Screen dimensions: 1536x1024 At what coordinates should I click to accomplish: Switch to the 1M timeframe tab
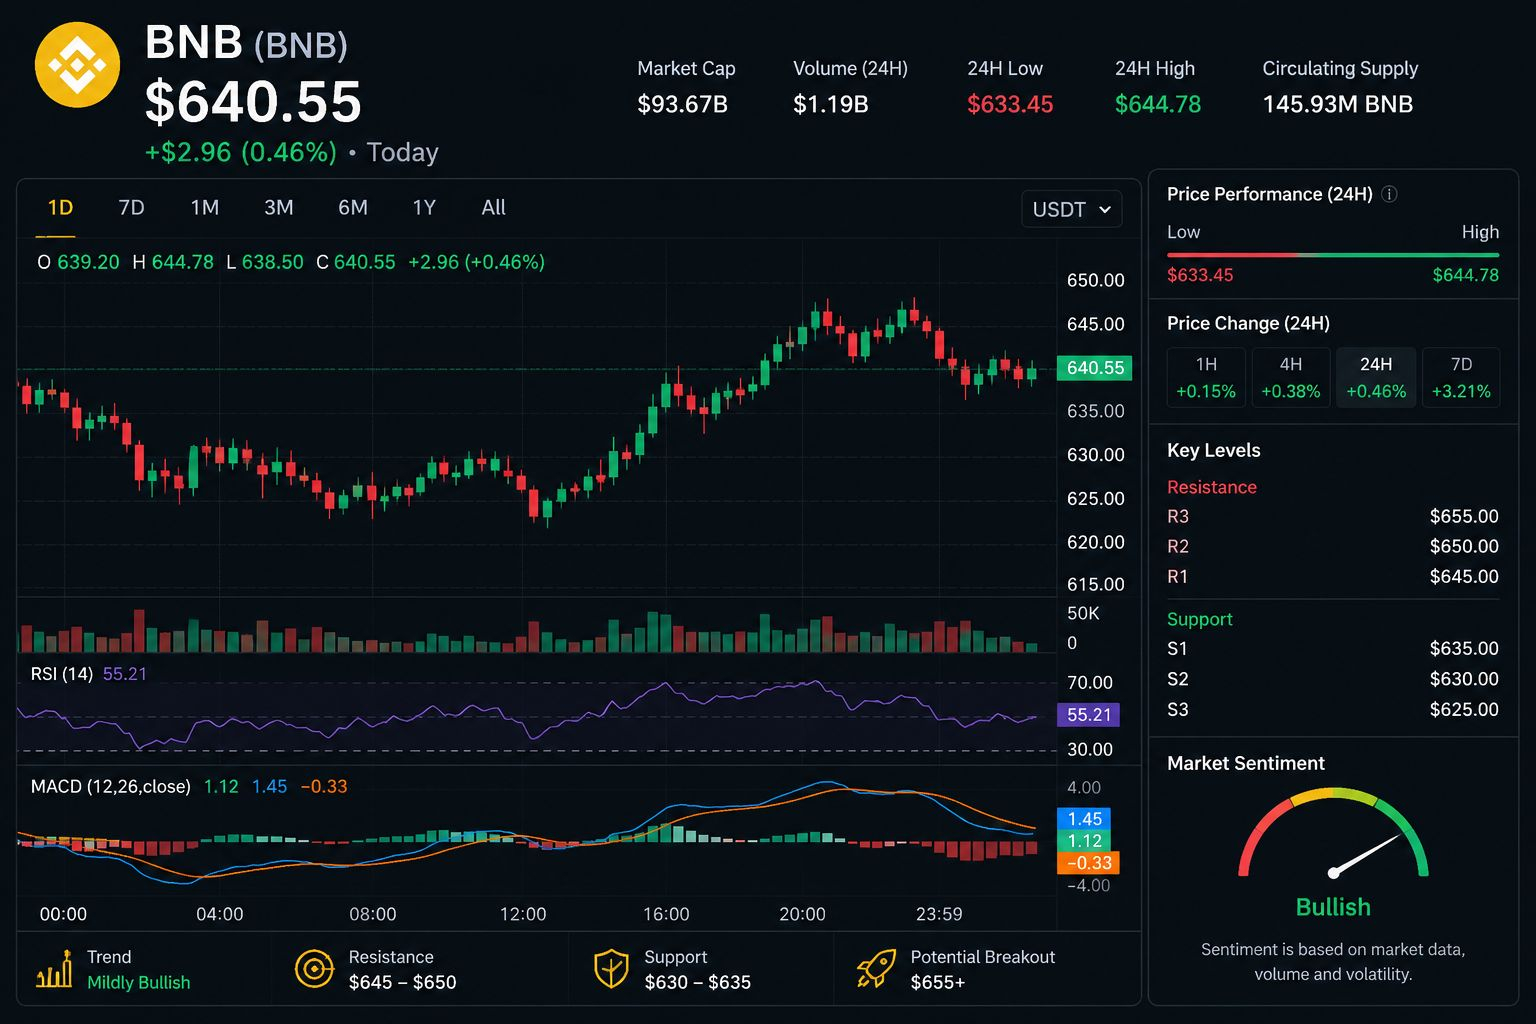[x=204, y=208]
